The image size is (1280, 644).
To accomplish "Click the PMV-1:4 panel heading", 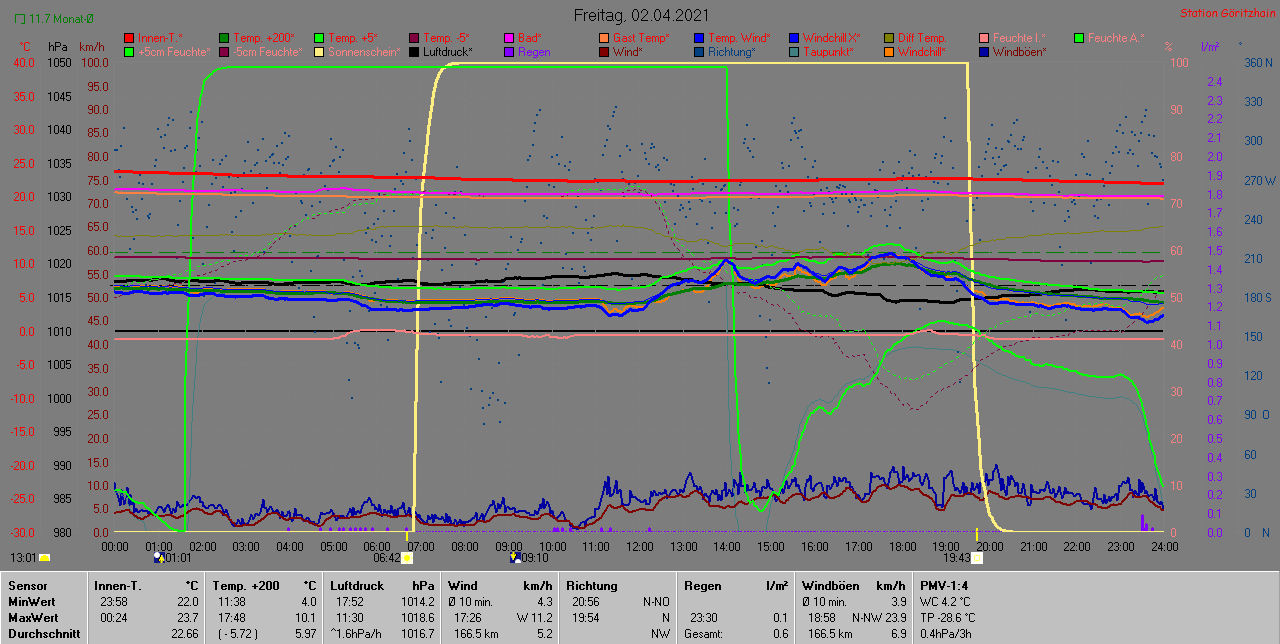I will [943, 585].
